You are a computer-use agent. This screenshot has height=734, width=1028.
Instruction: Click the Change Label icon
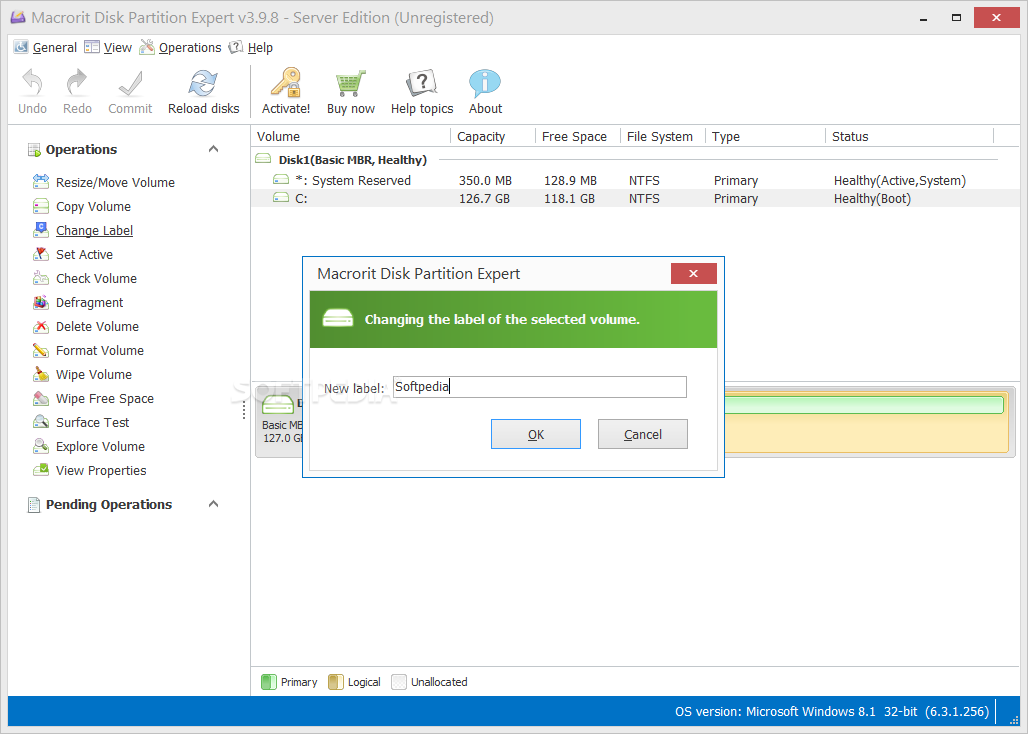click(41, 230)
